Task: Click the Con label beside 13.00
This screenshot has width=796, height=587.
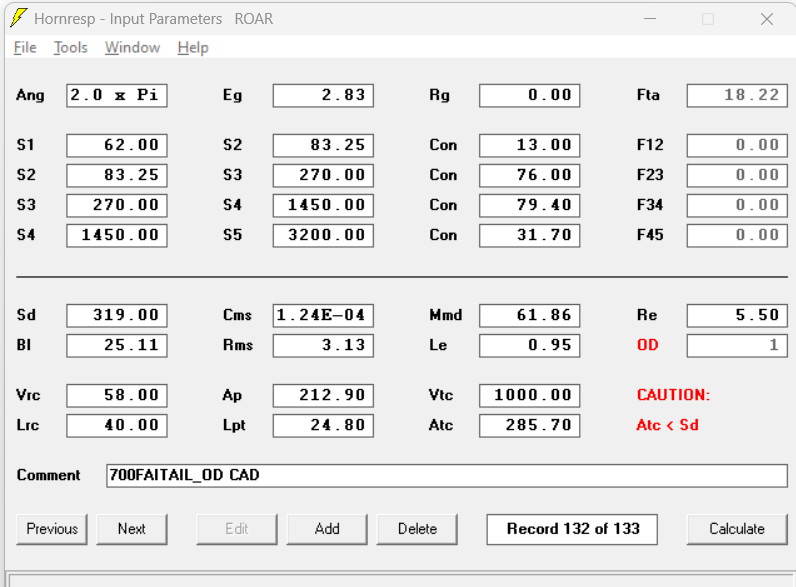Action: pos(443,145)
